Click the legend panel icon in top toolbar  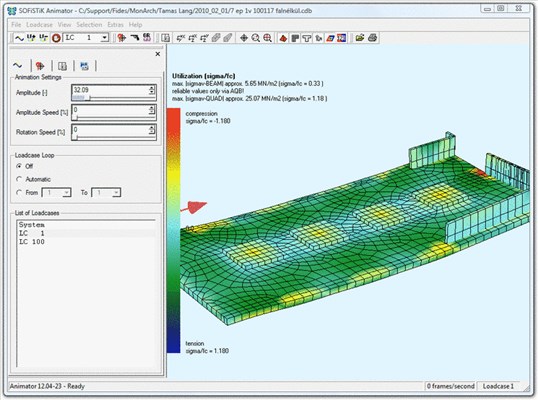(x=166, y=38)
